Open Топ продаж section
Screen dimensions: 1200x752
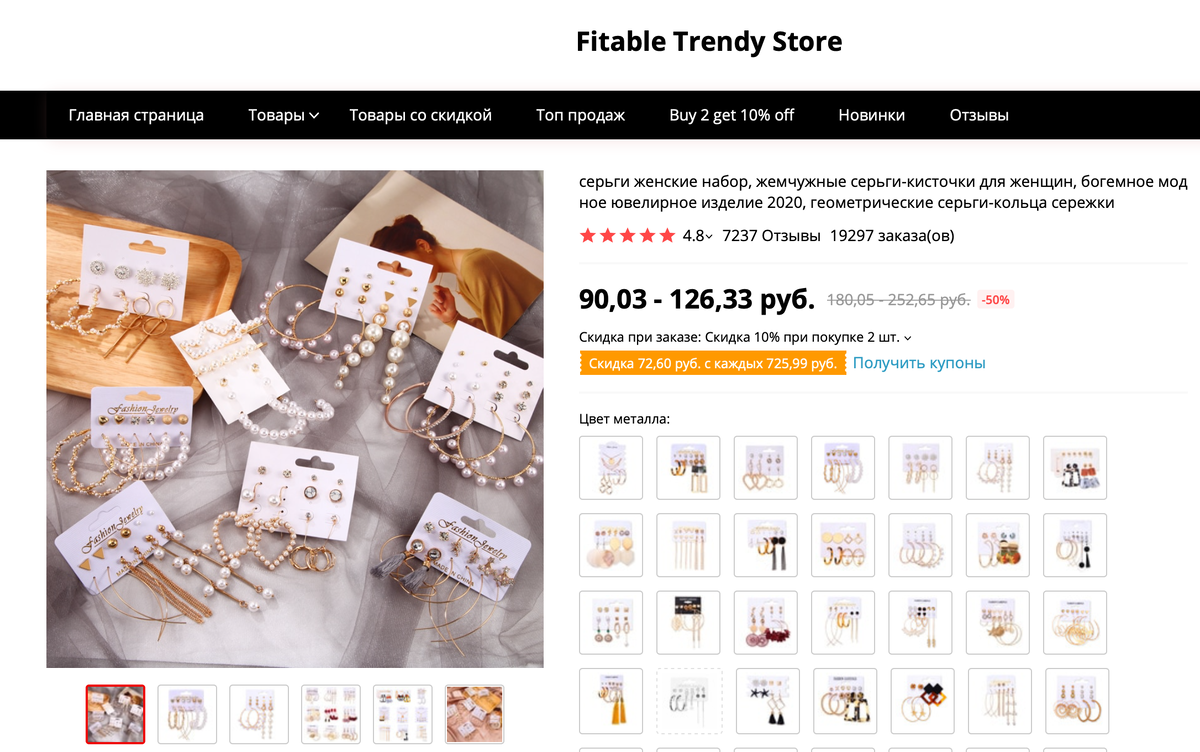[x=580, y=115]
